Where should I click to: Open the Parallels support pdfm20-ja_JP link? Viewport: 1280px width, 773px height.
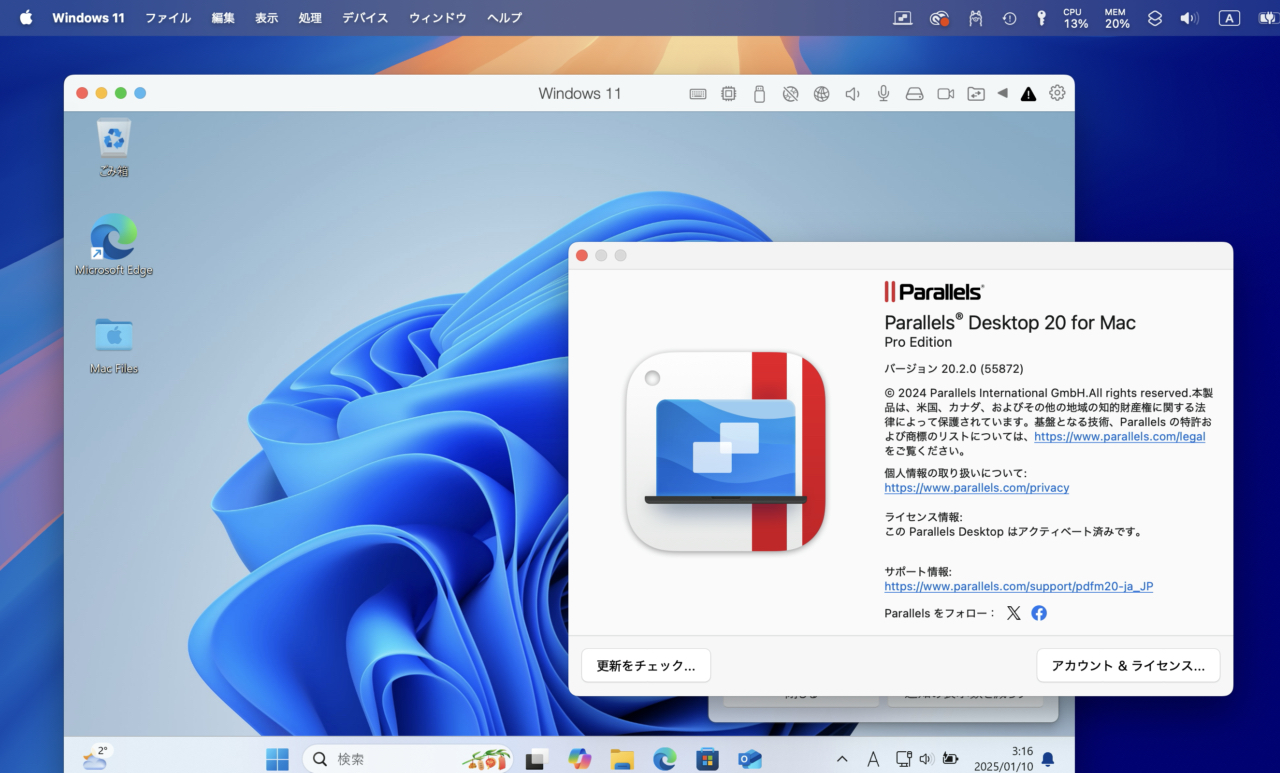[1018, 586]
